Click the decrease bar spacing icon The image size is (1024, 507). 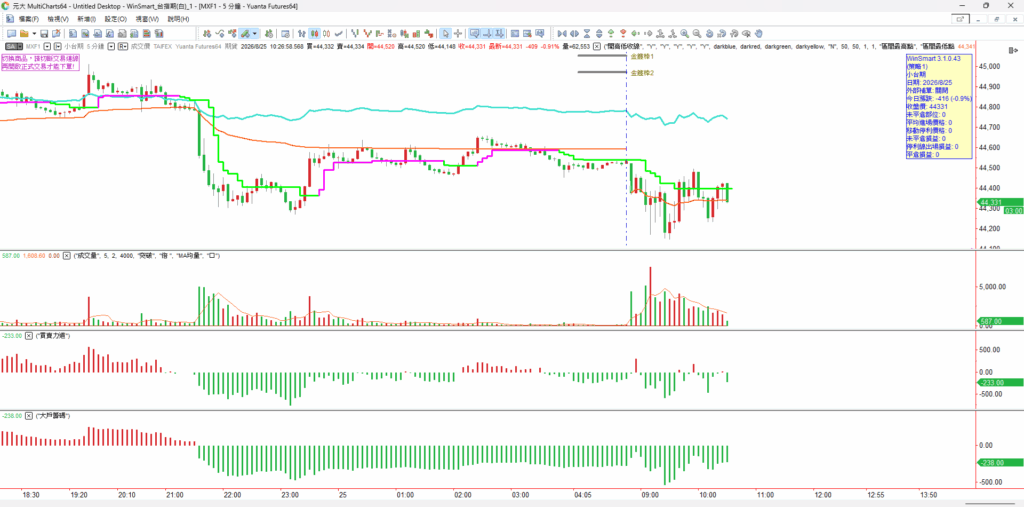[562, 33]
